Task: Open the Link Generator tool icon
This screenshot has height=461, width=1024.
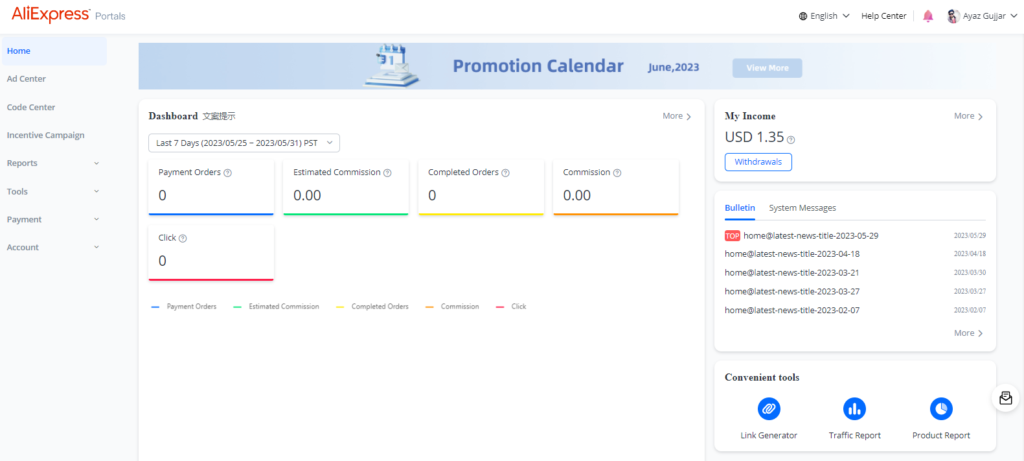Action: coord(769,409)
